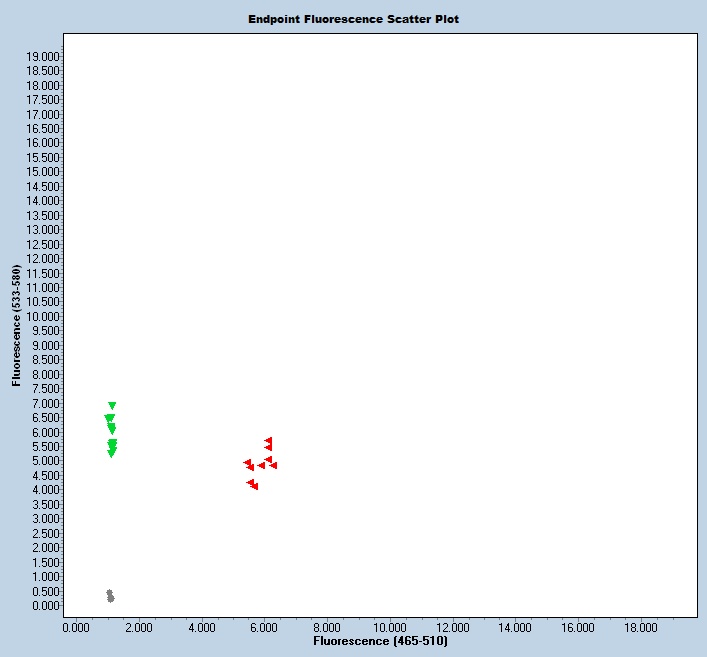The image size is (707, 657).
Task: Select the topmost red triangle data point
Action: (x=268, y=440)
